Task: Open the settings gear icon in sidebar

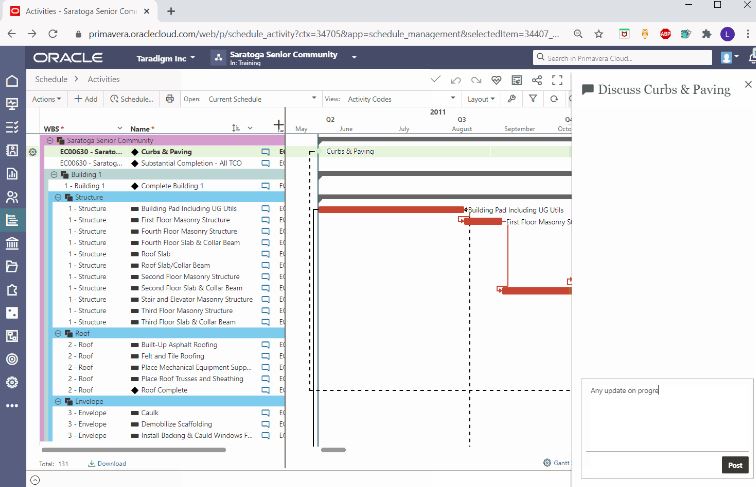Action: 12,382
